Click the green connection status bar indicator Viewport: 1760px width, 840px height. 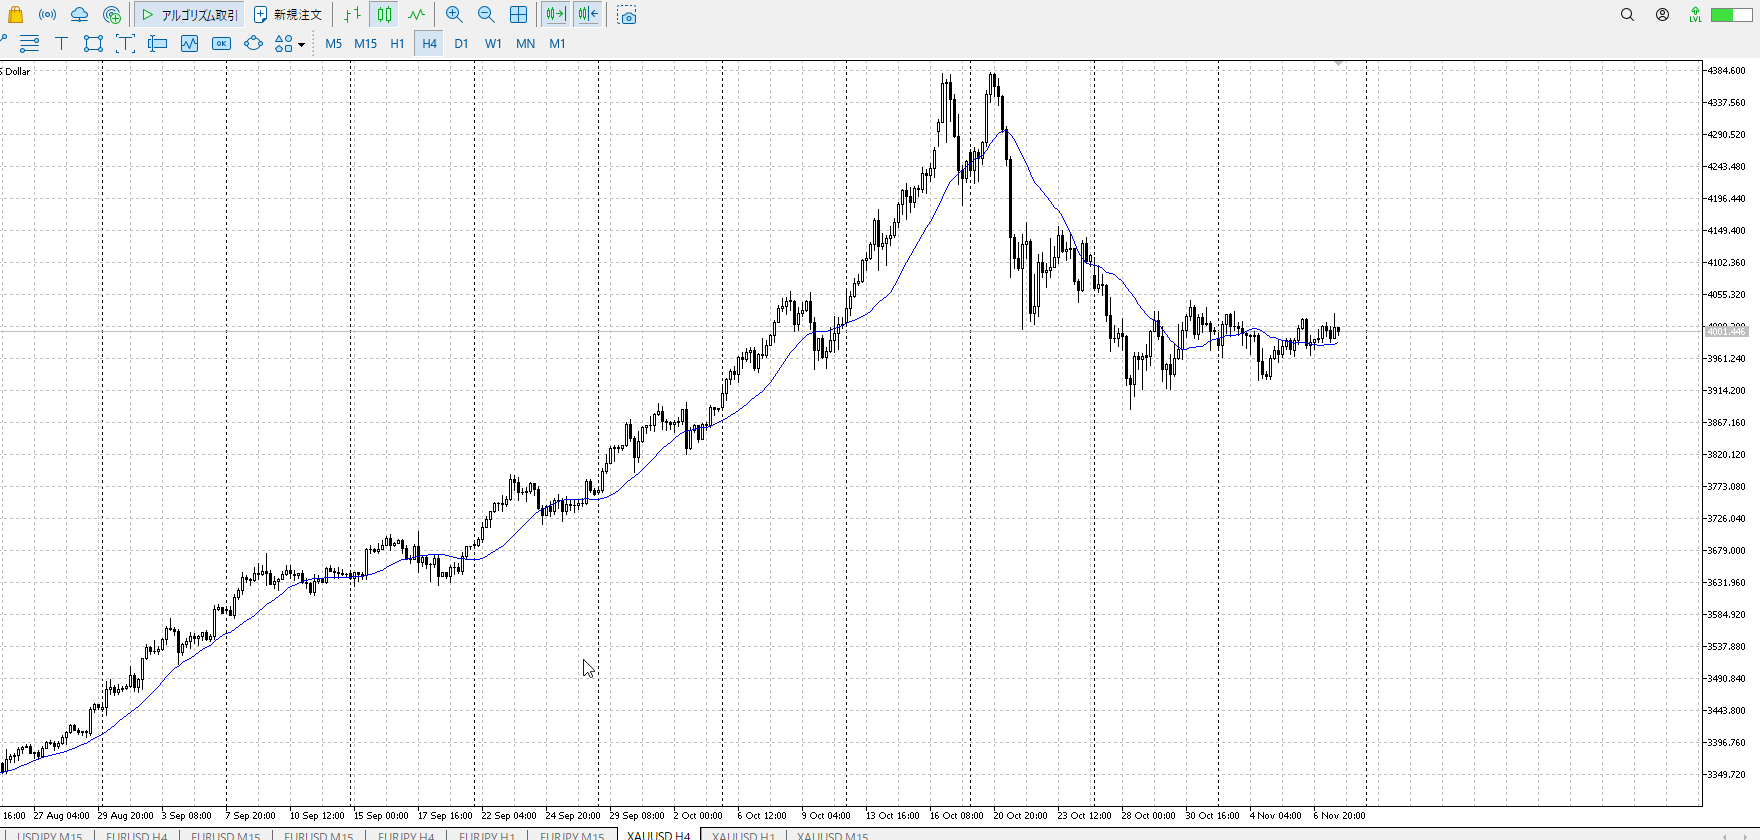click(x=1728, y=15)
